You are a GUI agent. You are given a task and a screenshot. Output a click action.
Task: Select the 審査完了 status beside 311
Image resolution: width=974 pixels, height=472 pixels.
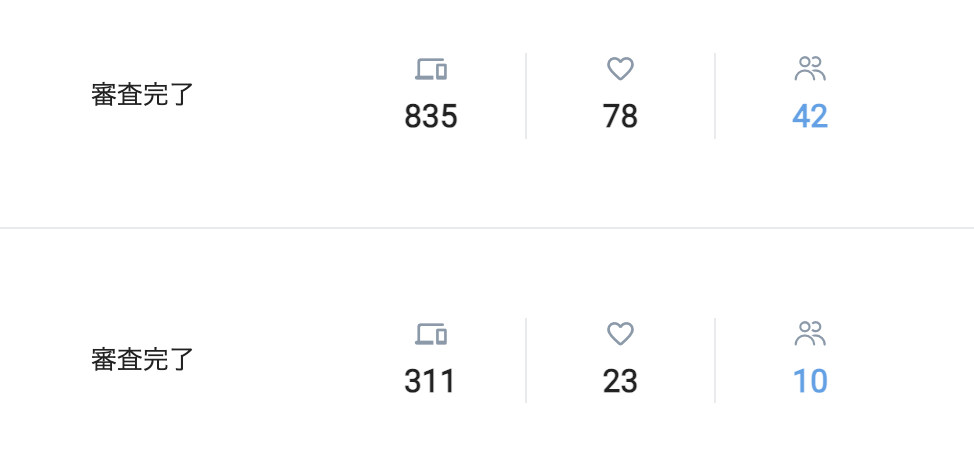pyautogui.click(x=143, y=360)
